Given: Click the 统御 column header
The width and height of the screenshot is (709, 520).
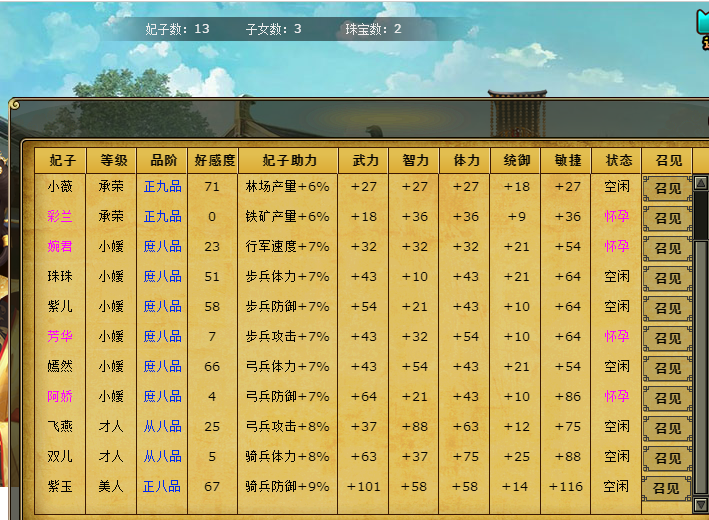Looking at the screenshot, I should tap(516, 161).
